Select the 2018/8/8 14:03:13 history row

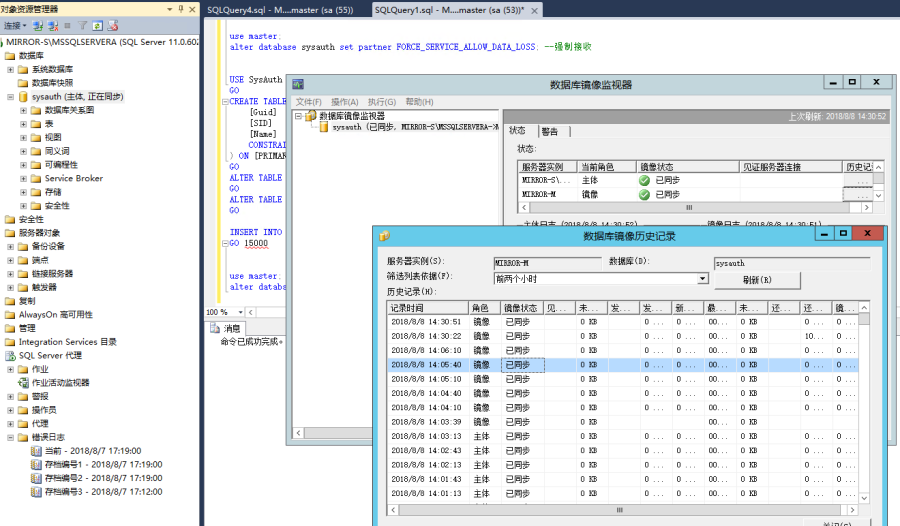point(622,436)
